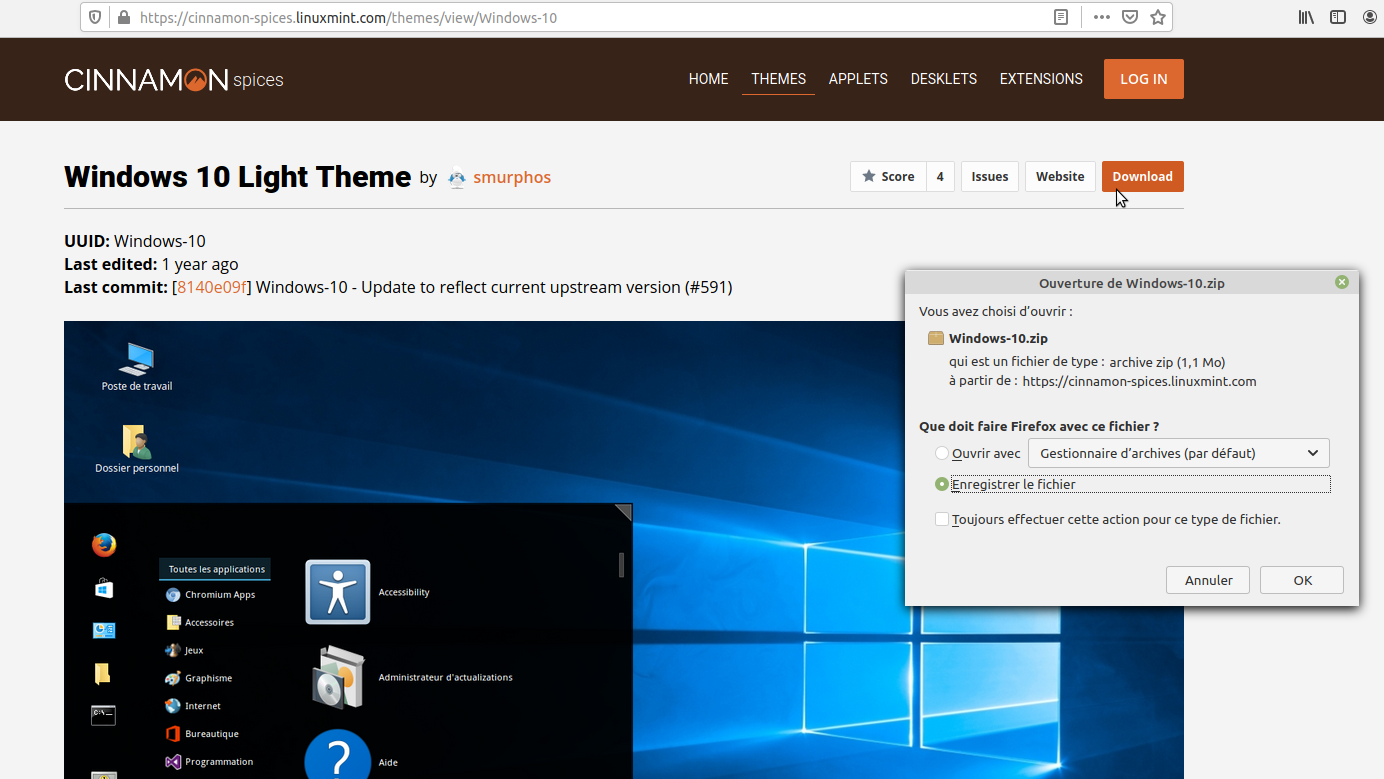Click the Firefox shield tracking protection icon
1384x779 pixels.
(95, 17)
